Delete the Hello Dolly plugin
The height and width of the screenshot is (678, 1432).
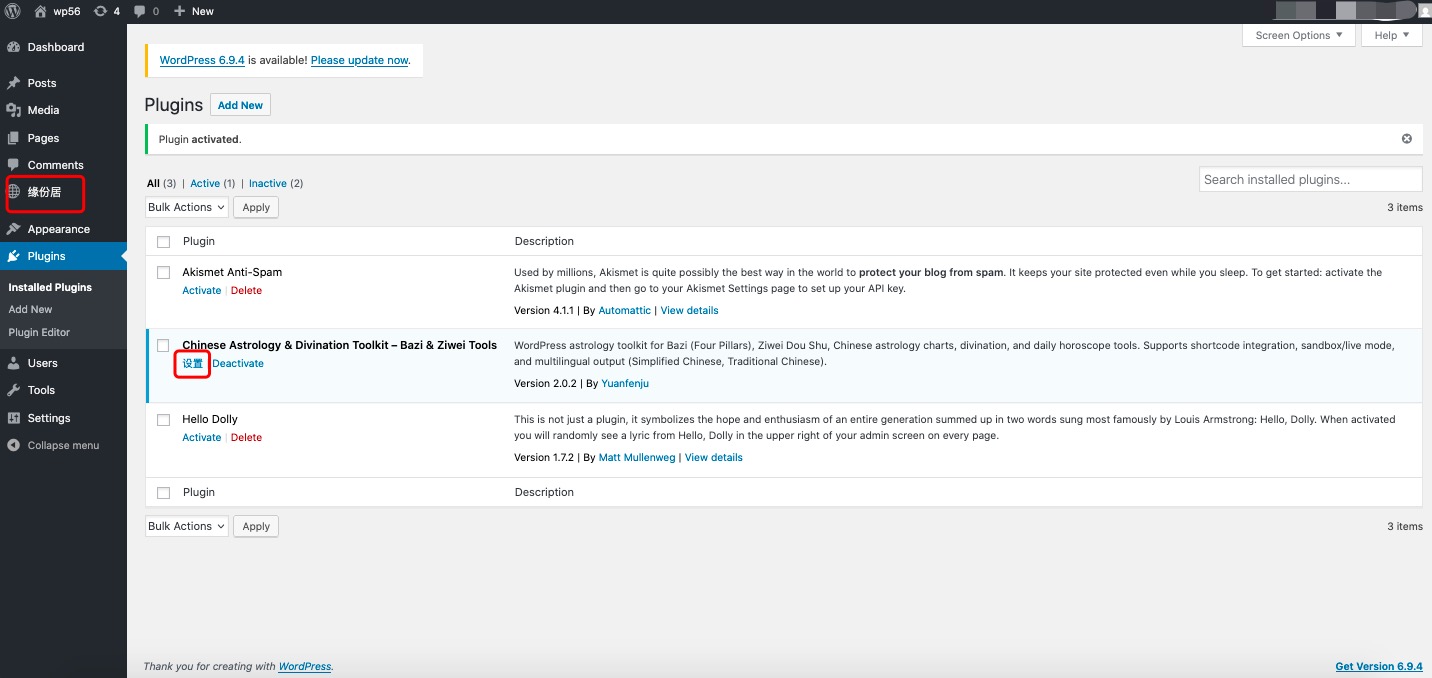pos(246,437)
